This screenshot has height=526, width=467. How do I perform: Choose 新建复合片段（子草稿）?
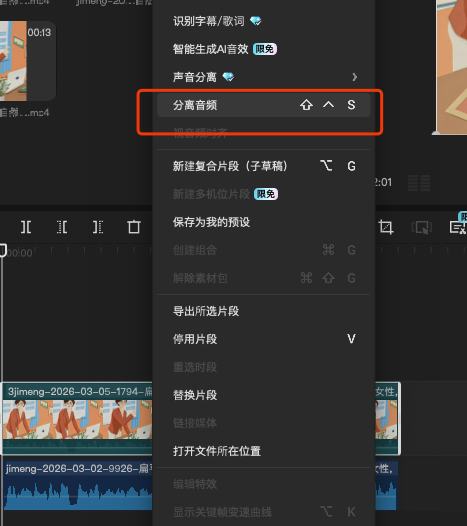coord(263,166)
